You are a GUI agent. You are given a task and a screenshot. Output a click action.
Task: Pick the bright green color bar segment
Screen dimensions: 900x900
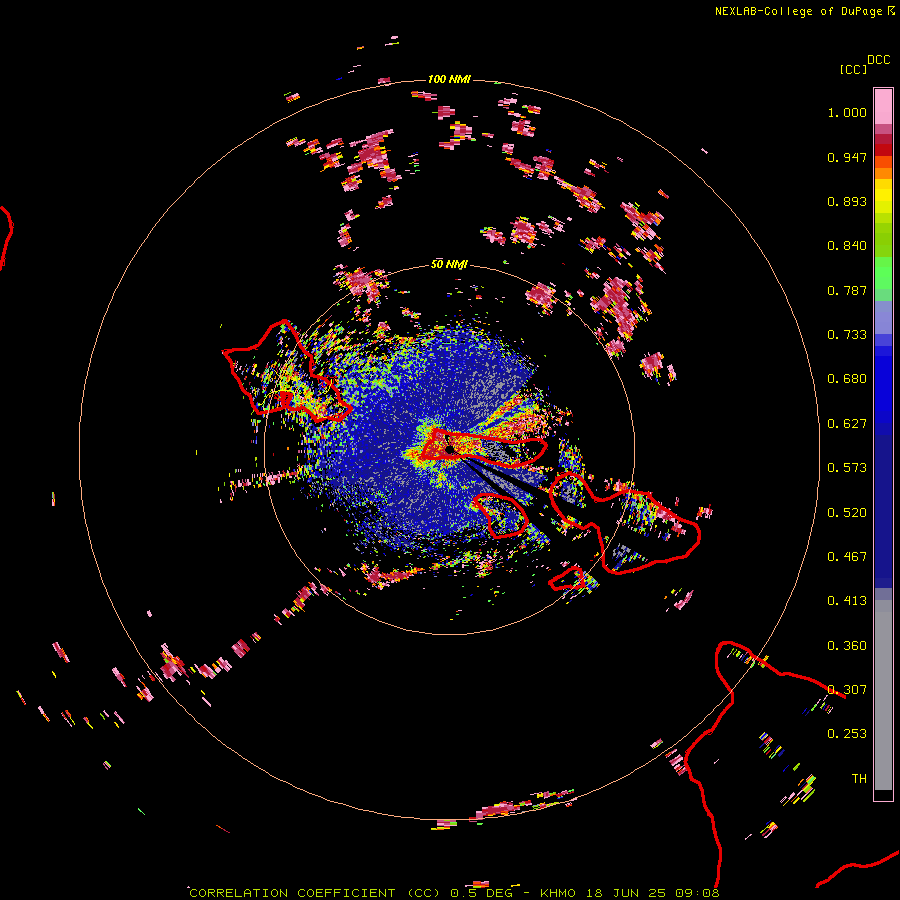(883, 273)
